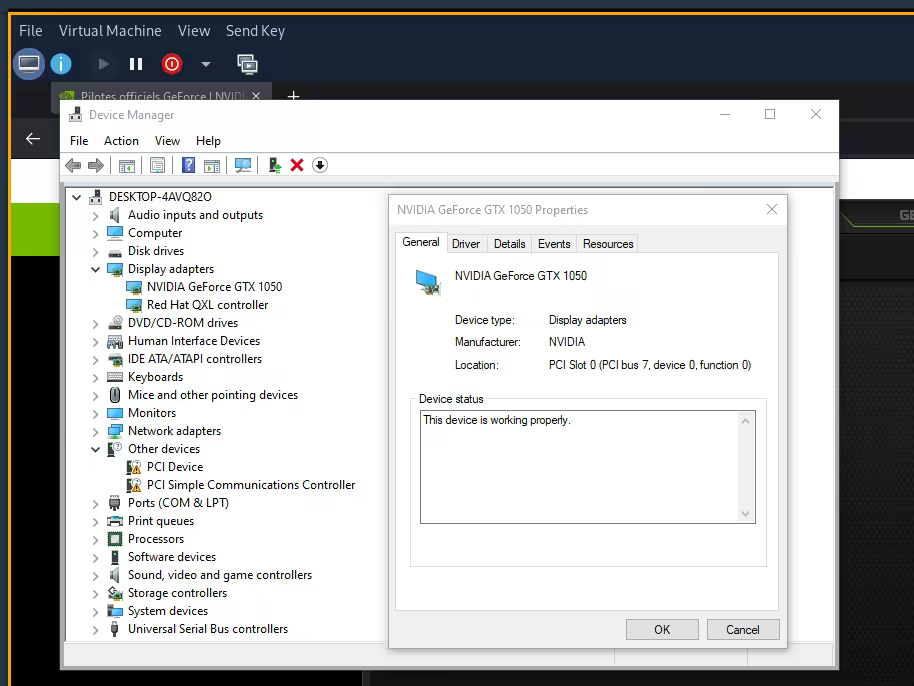Switch to the Resources tab

[608, 244]
